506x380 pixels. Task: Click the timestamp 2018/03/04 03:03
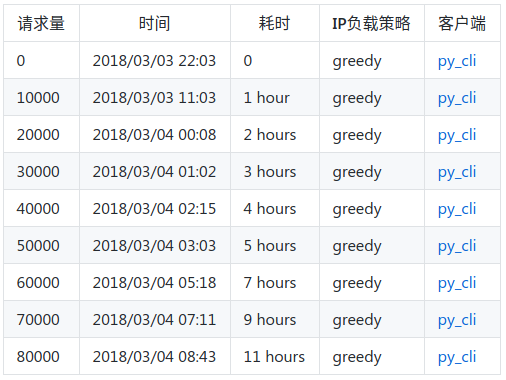154,246
